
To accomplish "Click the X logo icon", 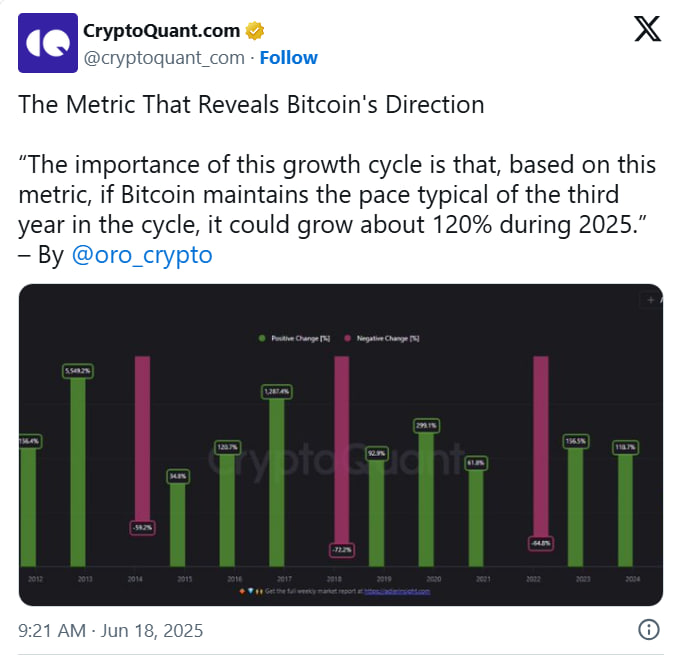I will click(647, 30).
